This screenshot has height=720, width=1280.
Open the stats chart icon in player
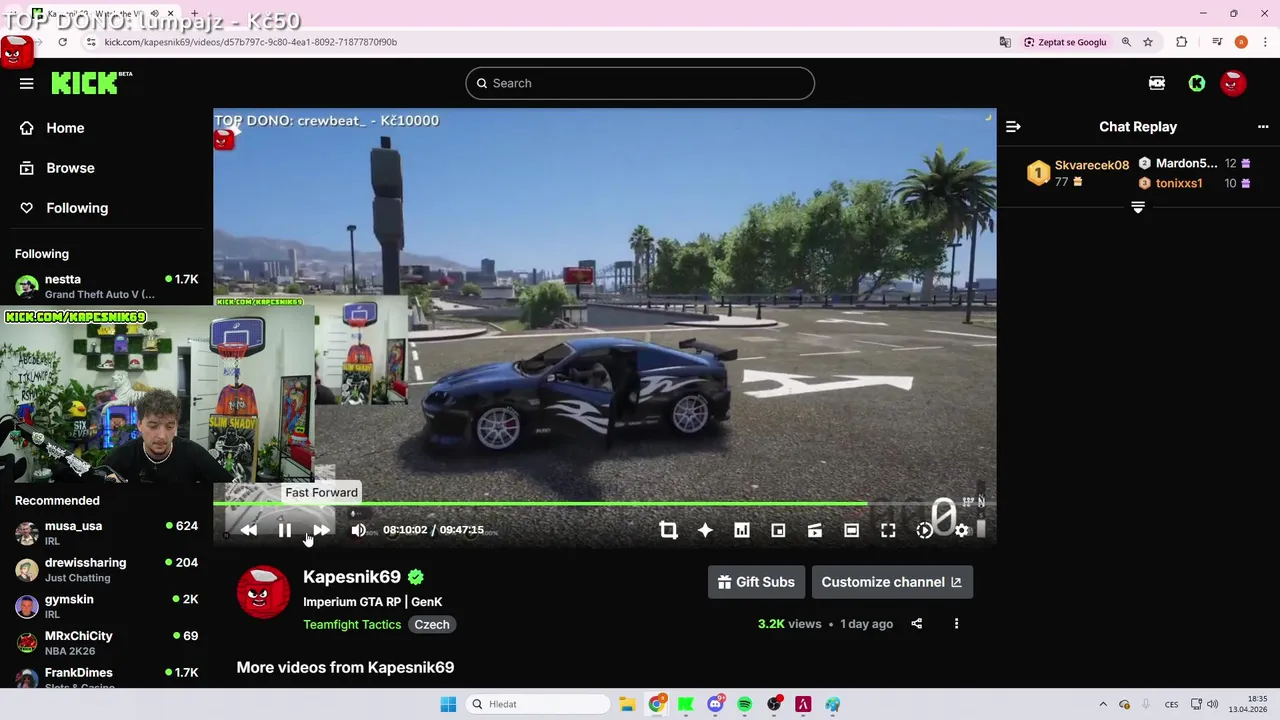(x=742, y=530)
